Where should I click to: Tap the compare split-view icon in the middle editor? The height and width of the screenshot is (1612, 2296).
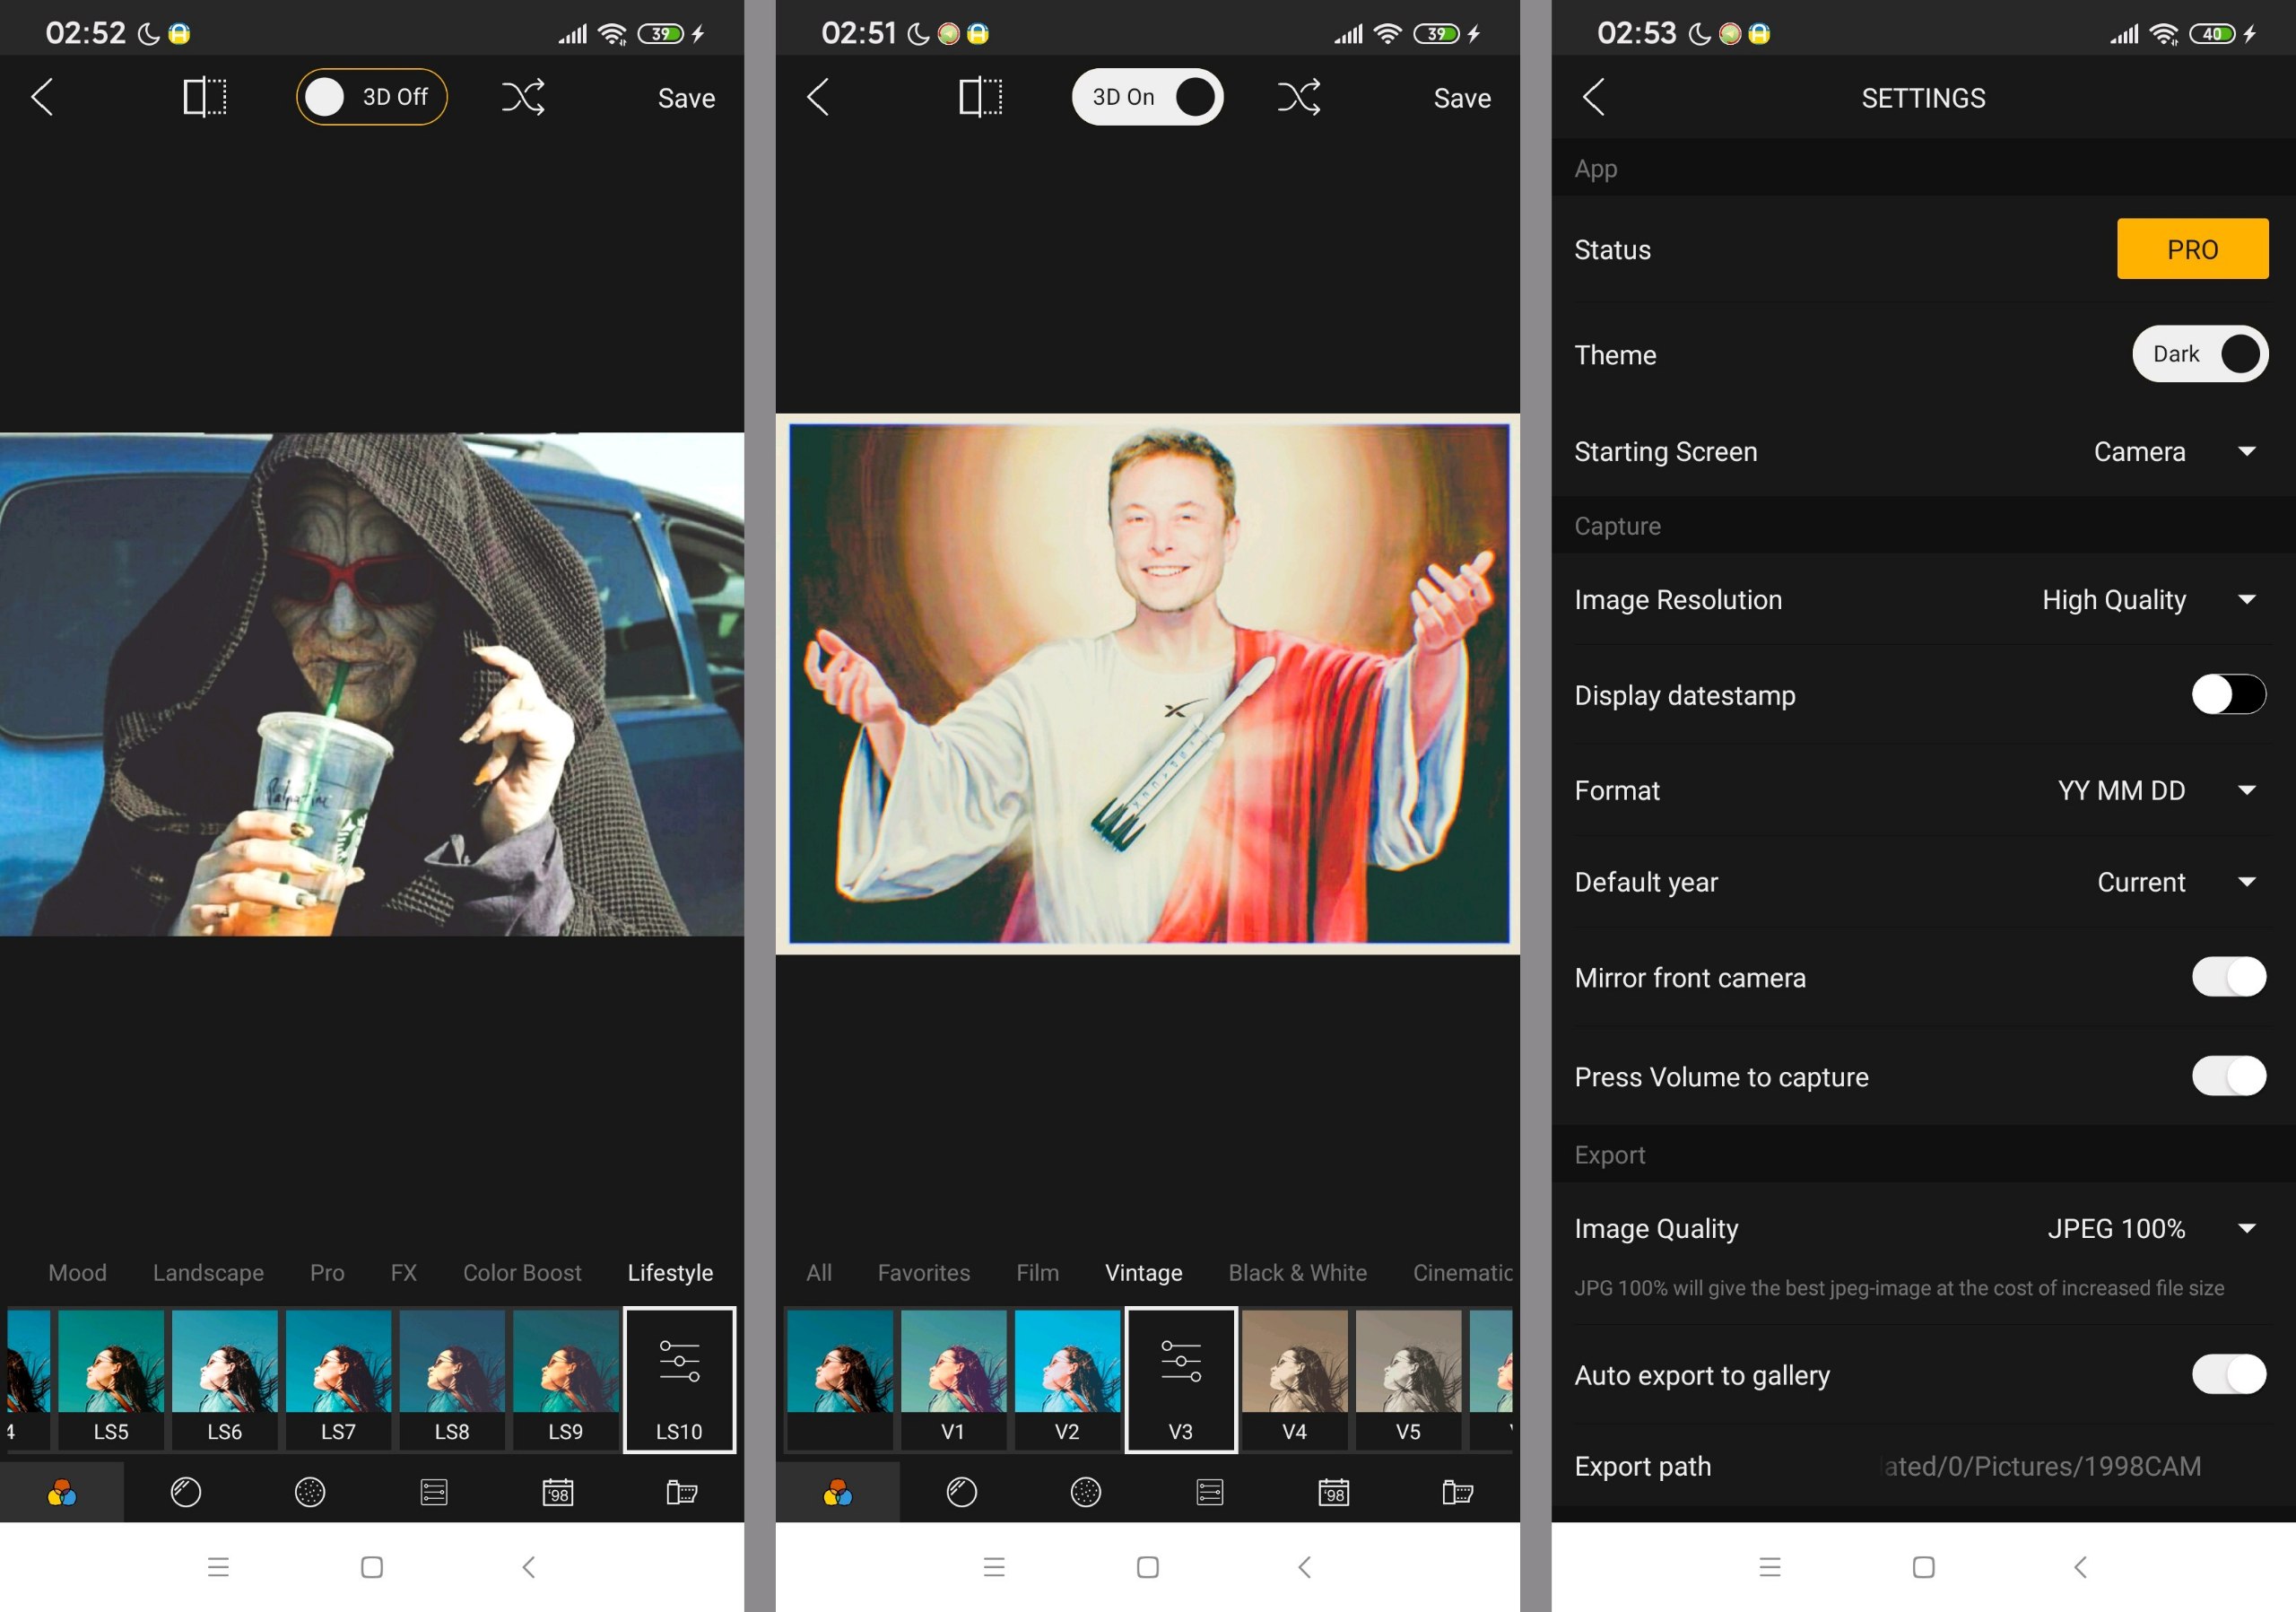980,97
